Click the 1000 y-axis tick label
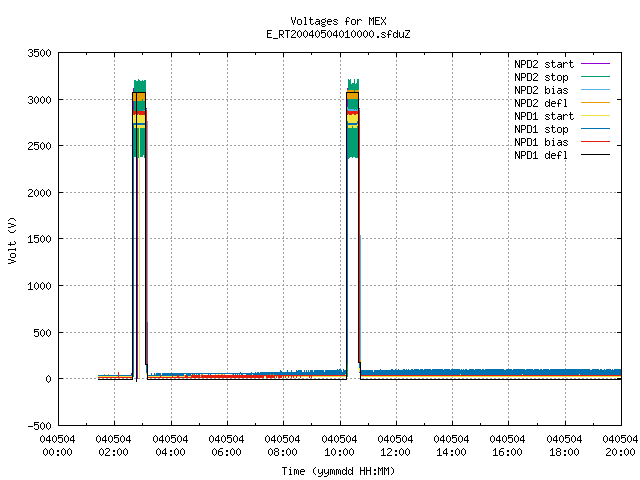 coord(39,286)
